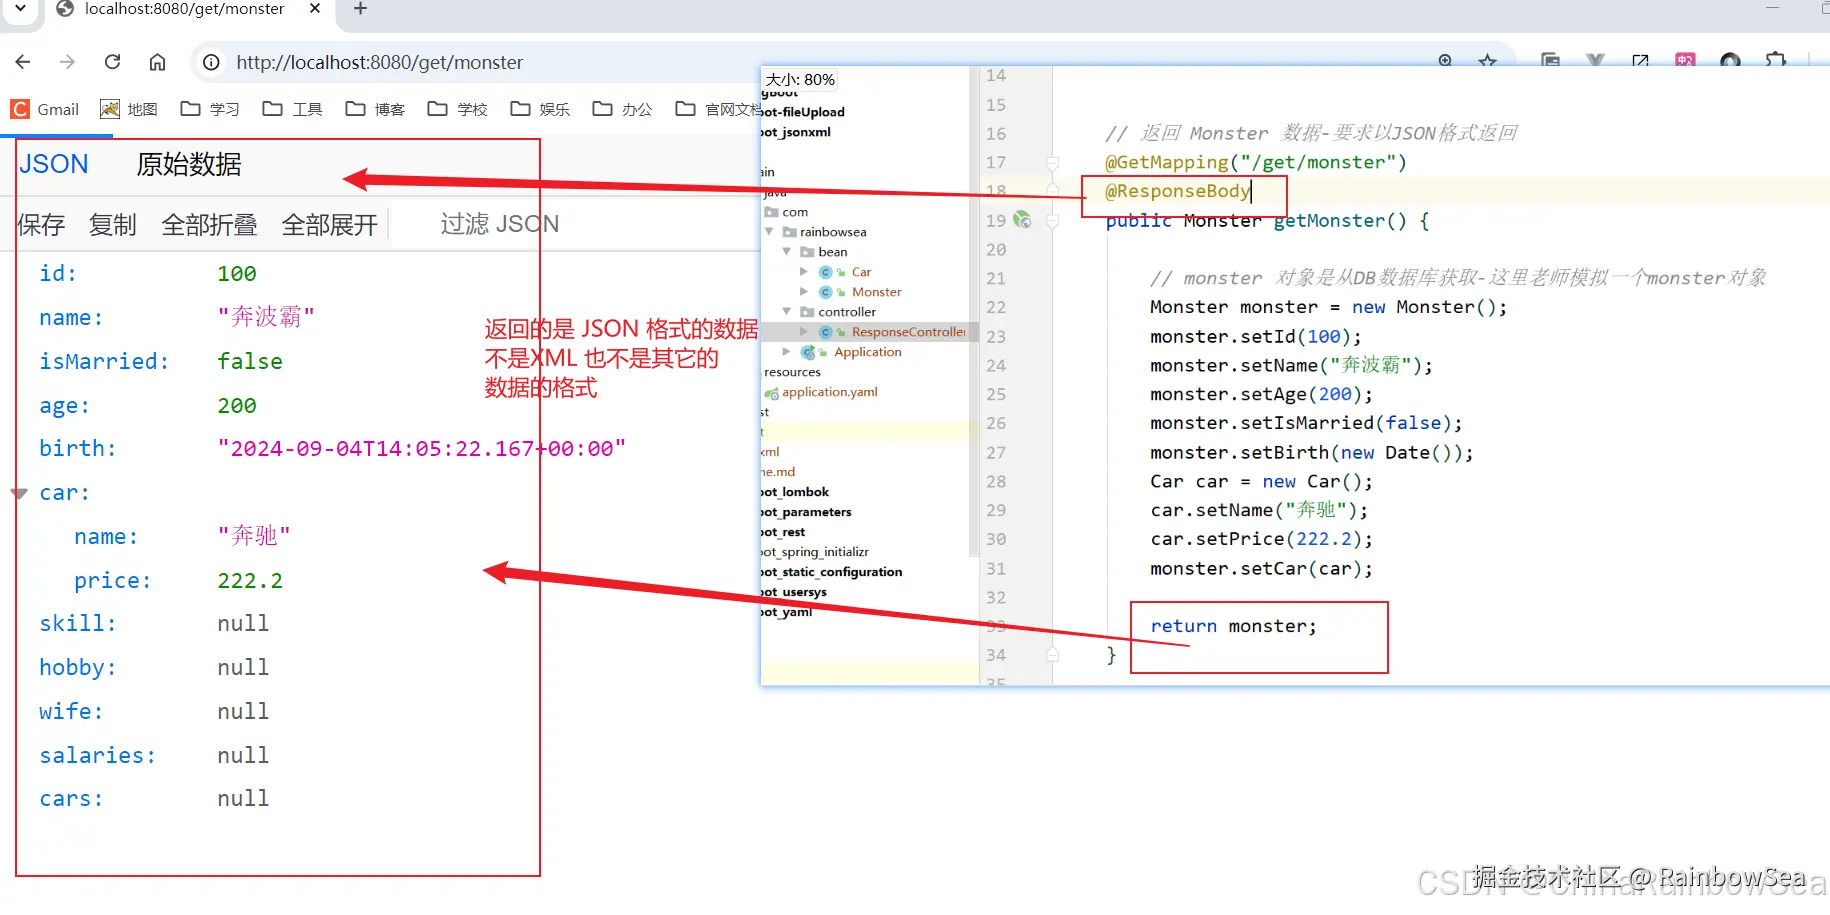Open the 地图 bookmark
The image size is (1830, 915).
pyautogui.click(x=129, y=109)
